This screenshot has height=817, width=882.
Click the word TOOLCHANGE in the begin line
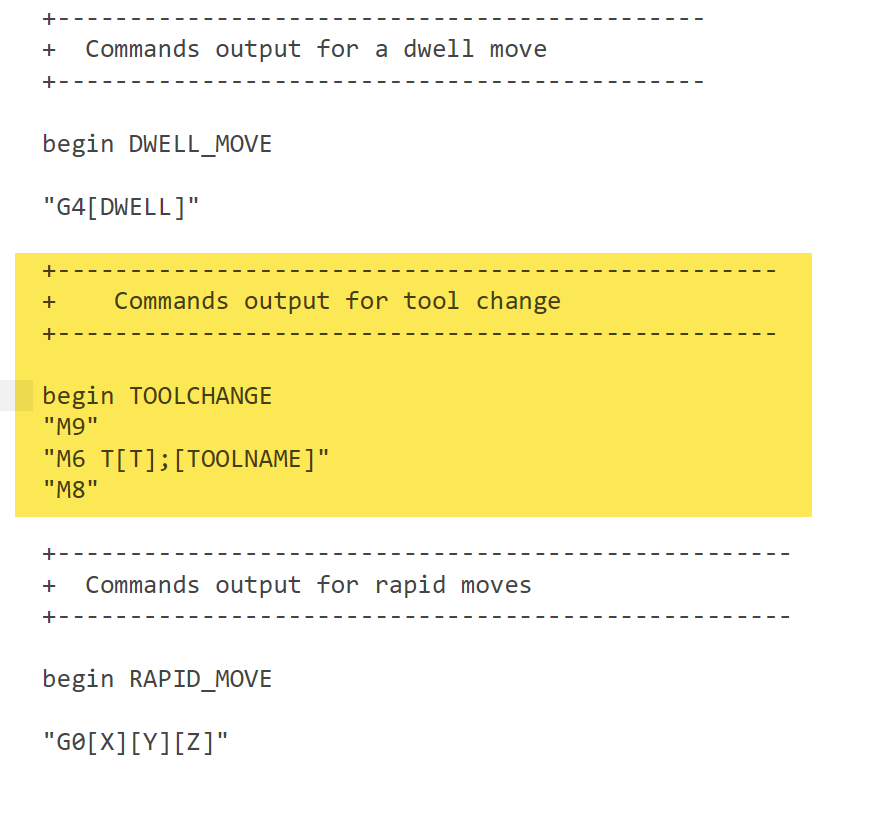point(200,396)
